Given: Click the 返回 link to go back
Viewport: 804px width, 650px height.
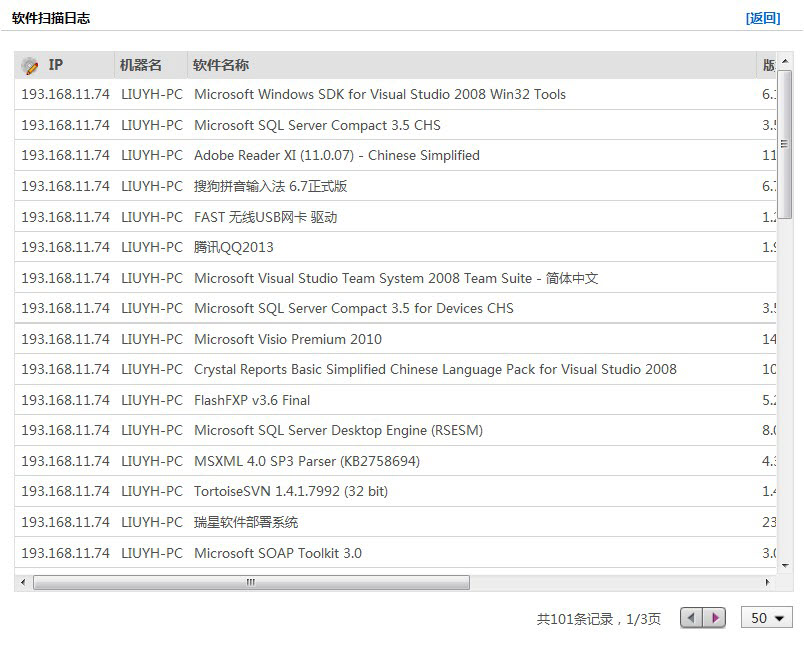Looking at the screenshot, I should pos(762,18).
